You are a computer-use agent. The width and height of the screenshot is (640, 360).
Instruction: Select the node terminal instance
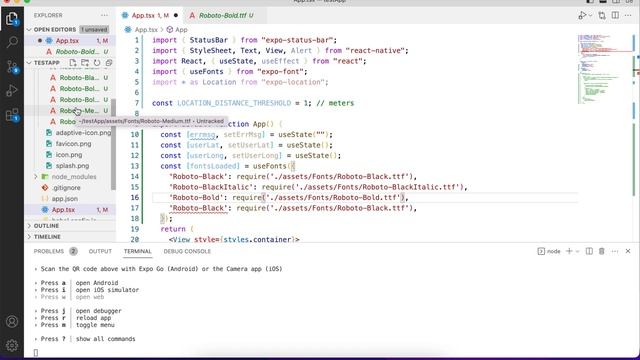click(549, 251)
